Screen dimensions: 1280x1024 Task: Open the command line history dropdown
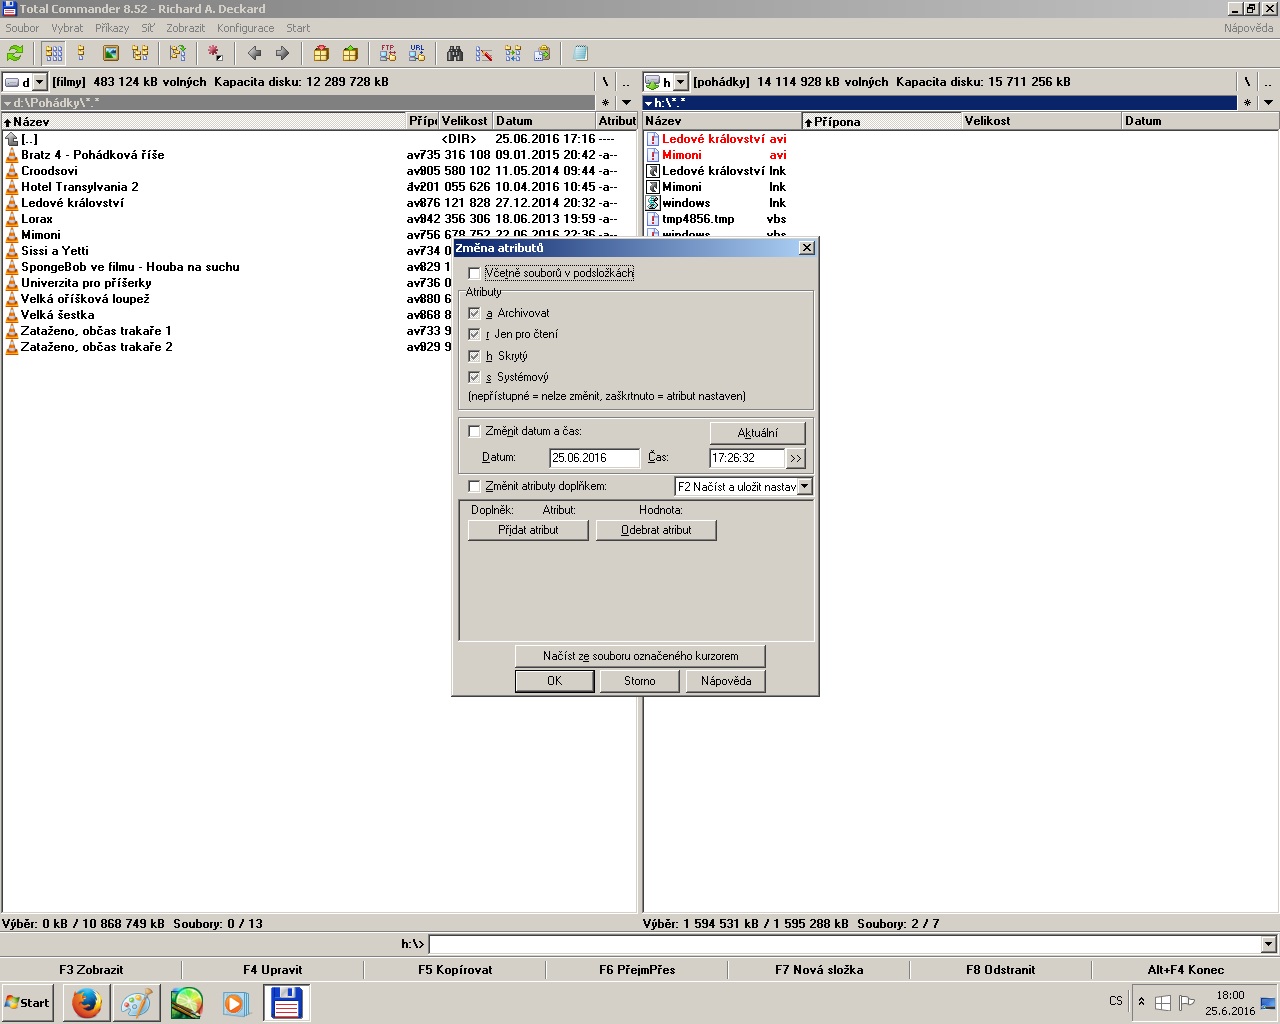[1268, 944]
